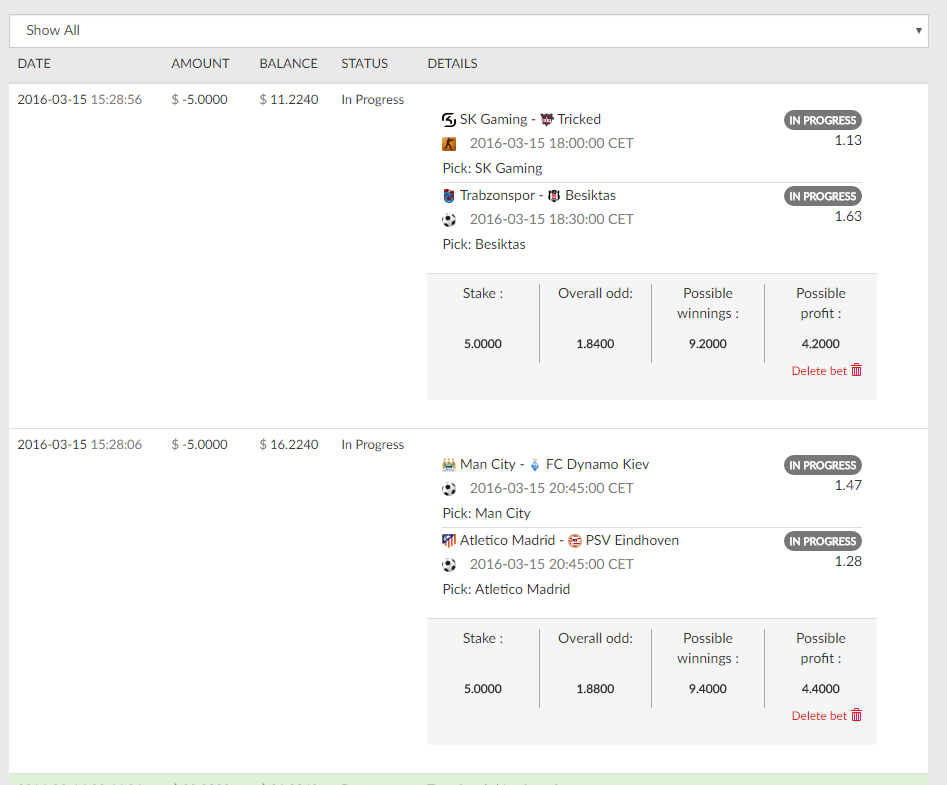Click the Pick: Atletico Madrid line
This screenshot has height=785, width=947.
pos(506,589)
